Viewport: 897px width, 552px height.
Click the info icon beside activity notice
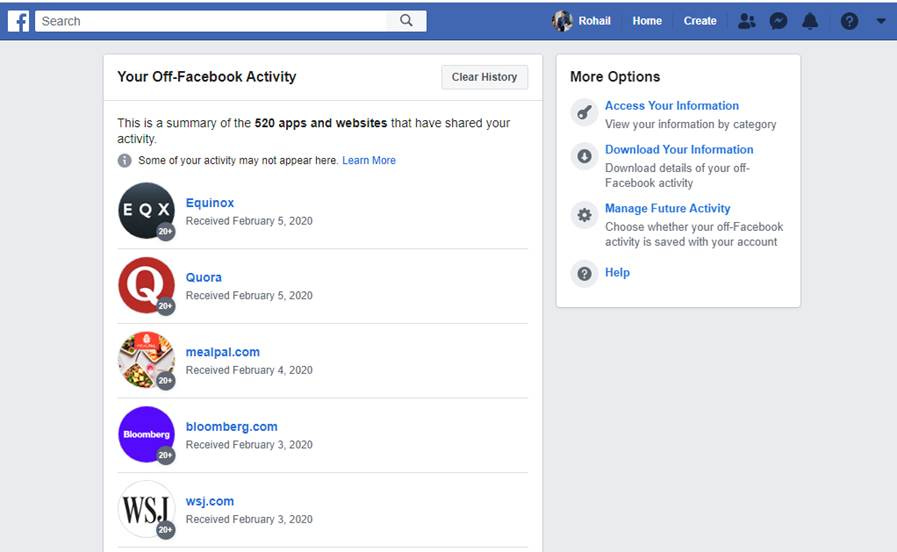click(x=125, y=161)
